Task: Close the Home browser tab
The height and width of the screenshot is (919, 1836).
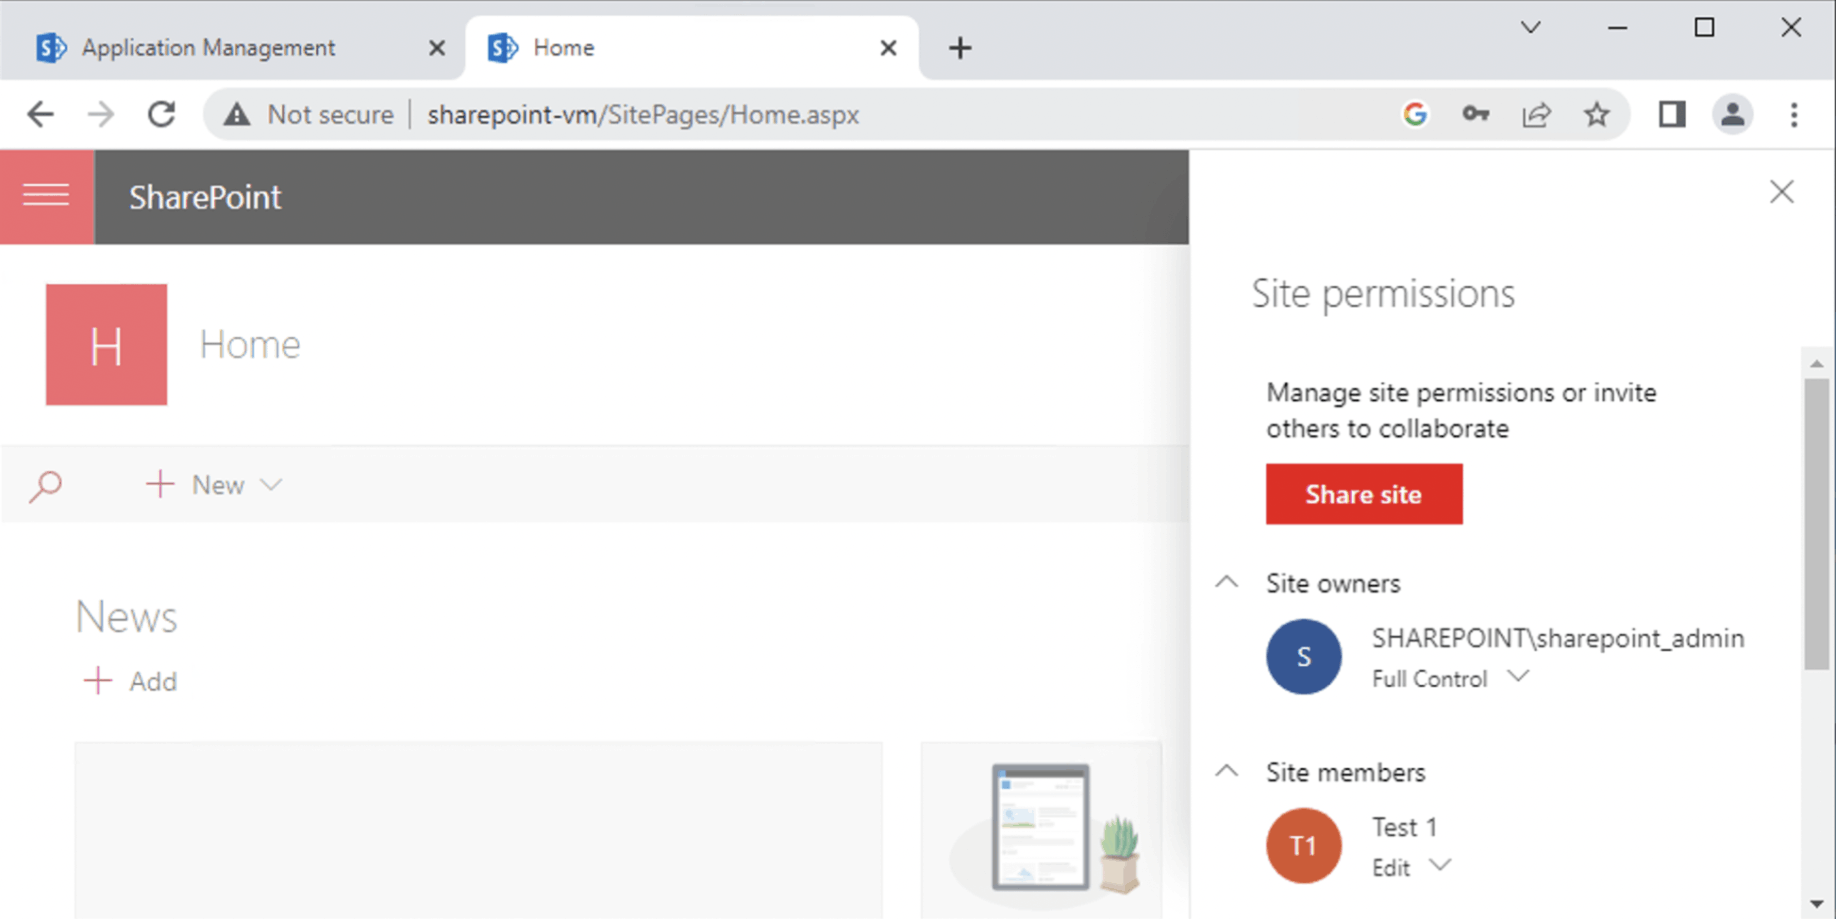Action: [x=888, y=48]
